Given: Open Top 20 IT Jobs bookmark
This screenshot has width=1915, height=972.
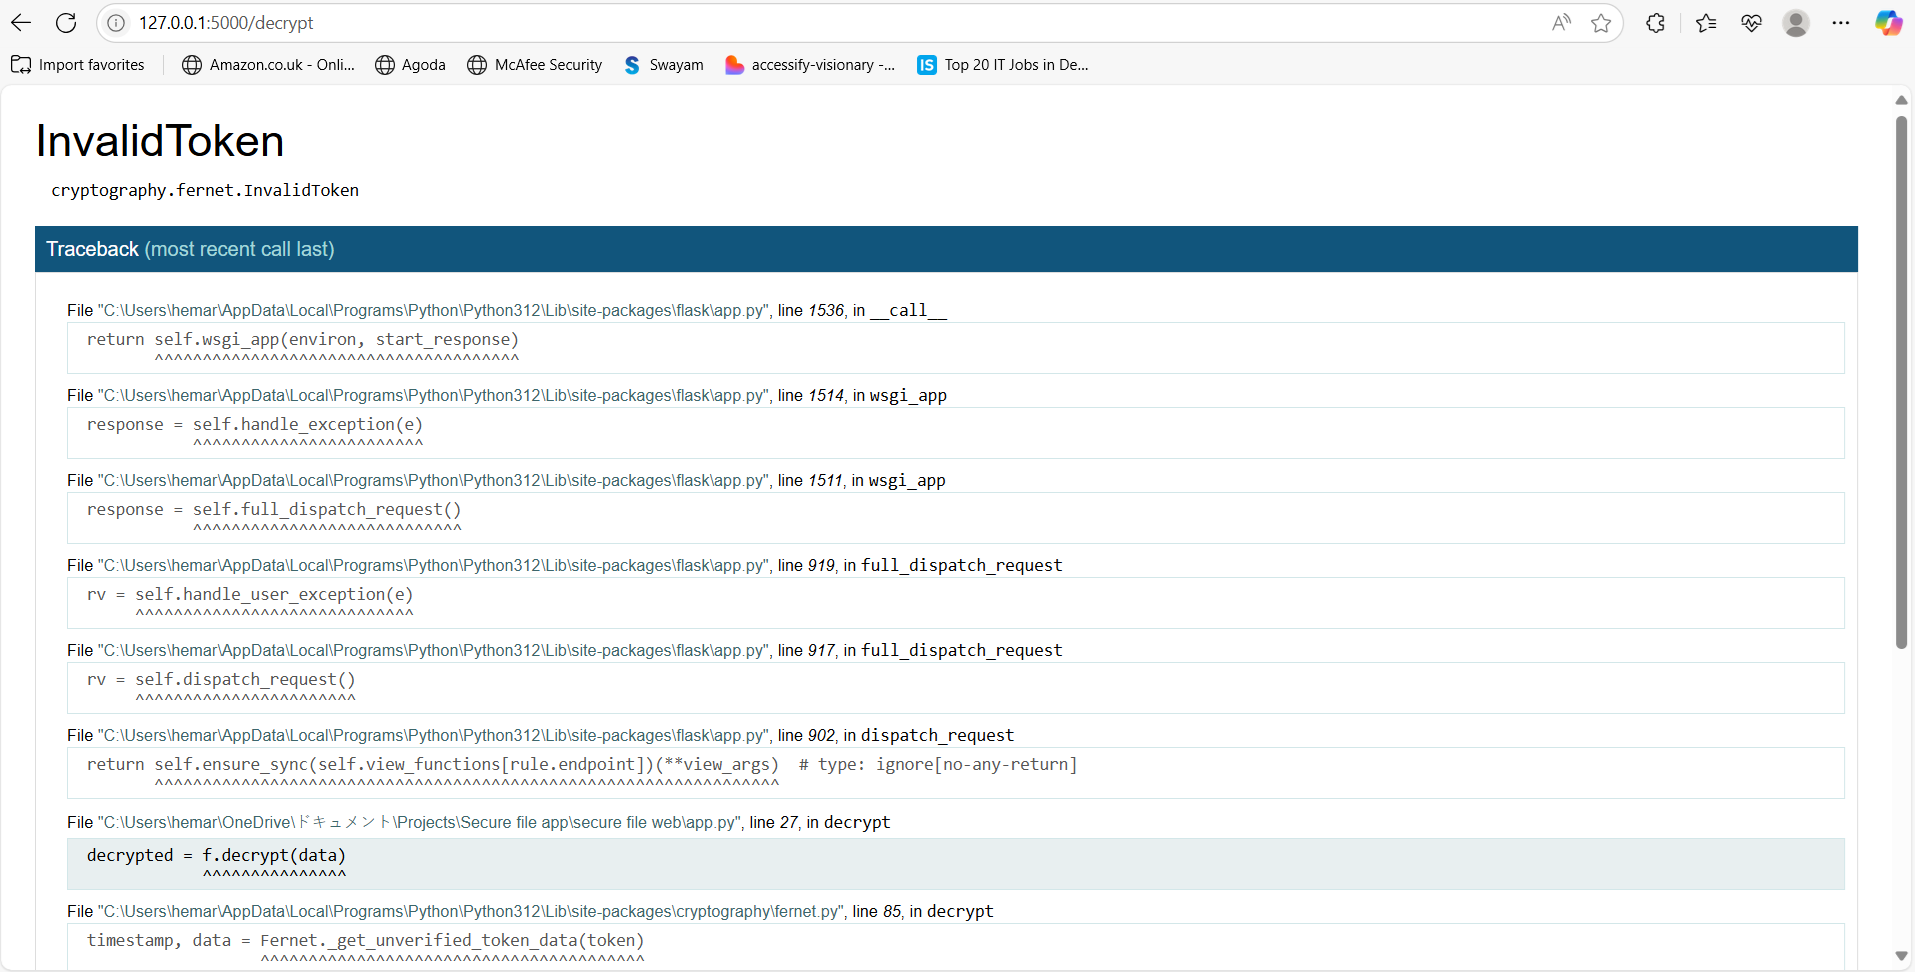Looking at the screenshot, I should 1003,65.
